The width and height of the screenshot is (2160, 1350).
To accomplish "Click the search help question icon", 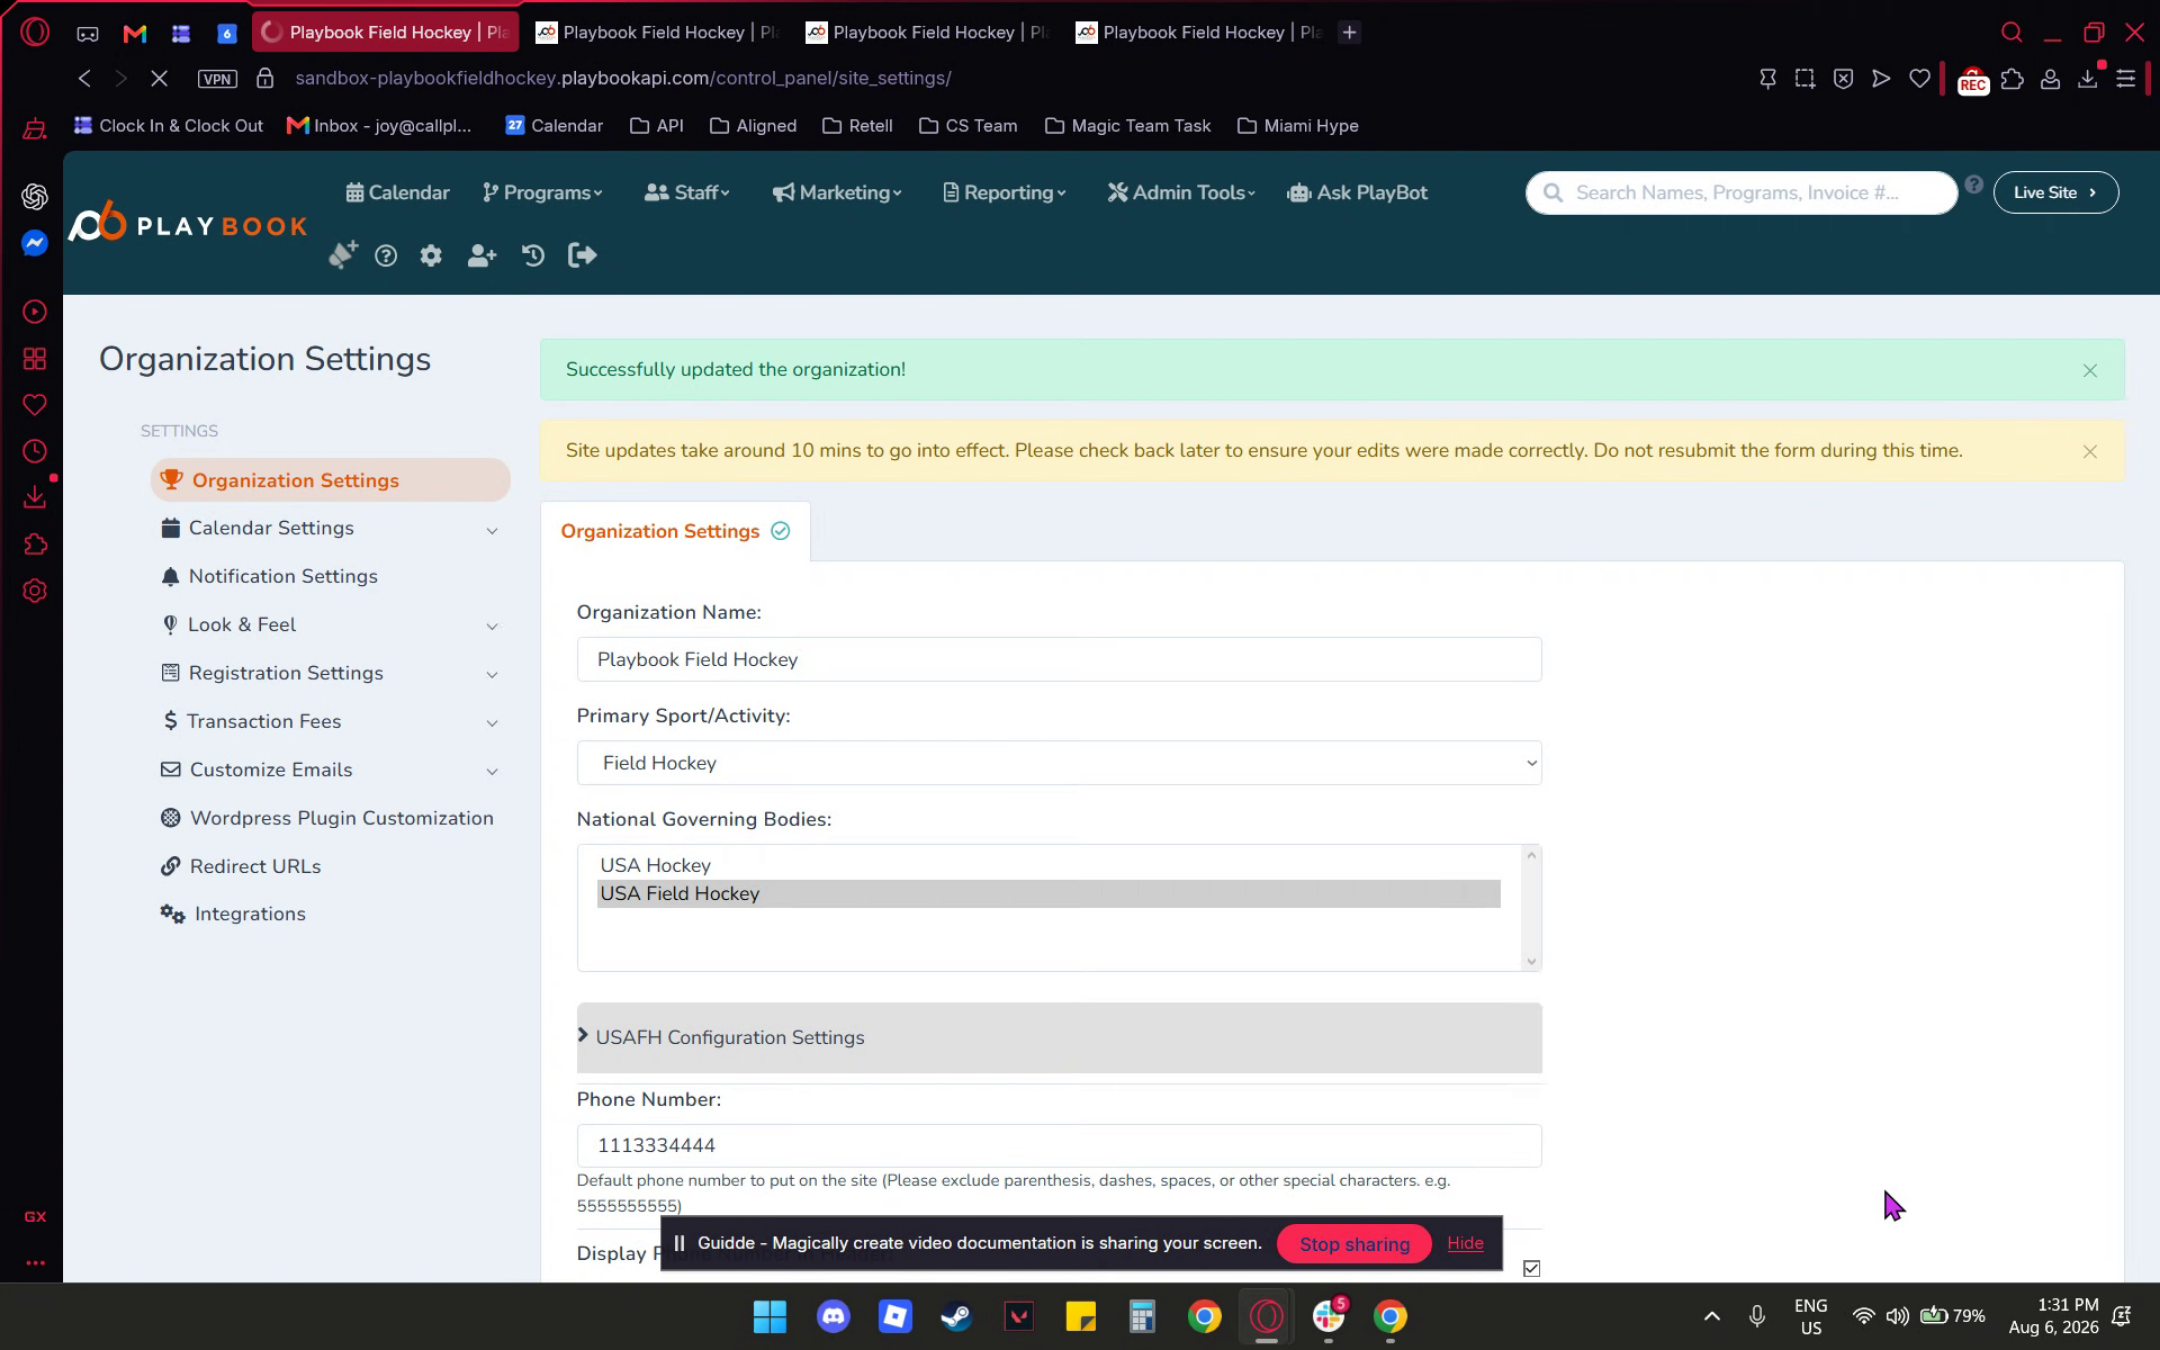I will [1973, 185].
